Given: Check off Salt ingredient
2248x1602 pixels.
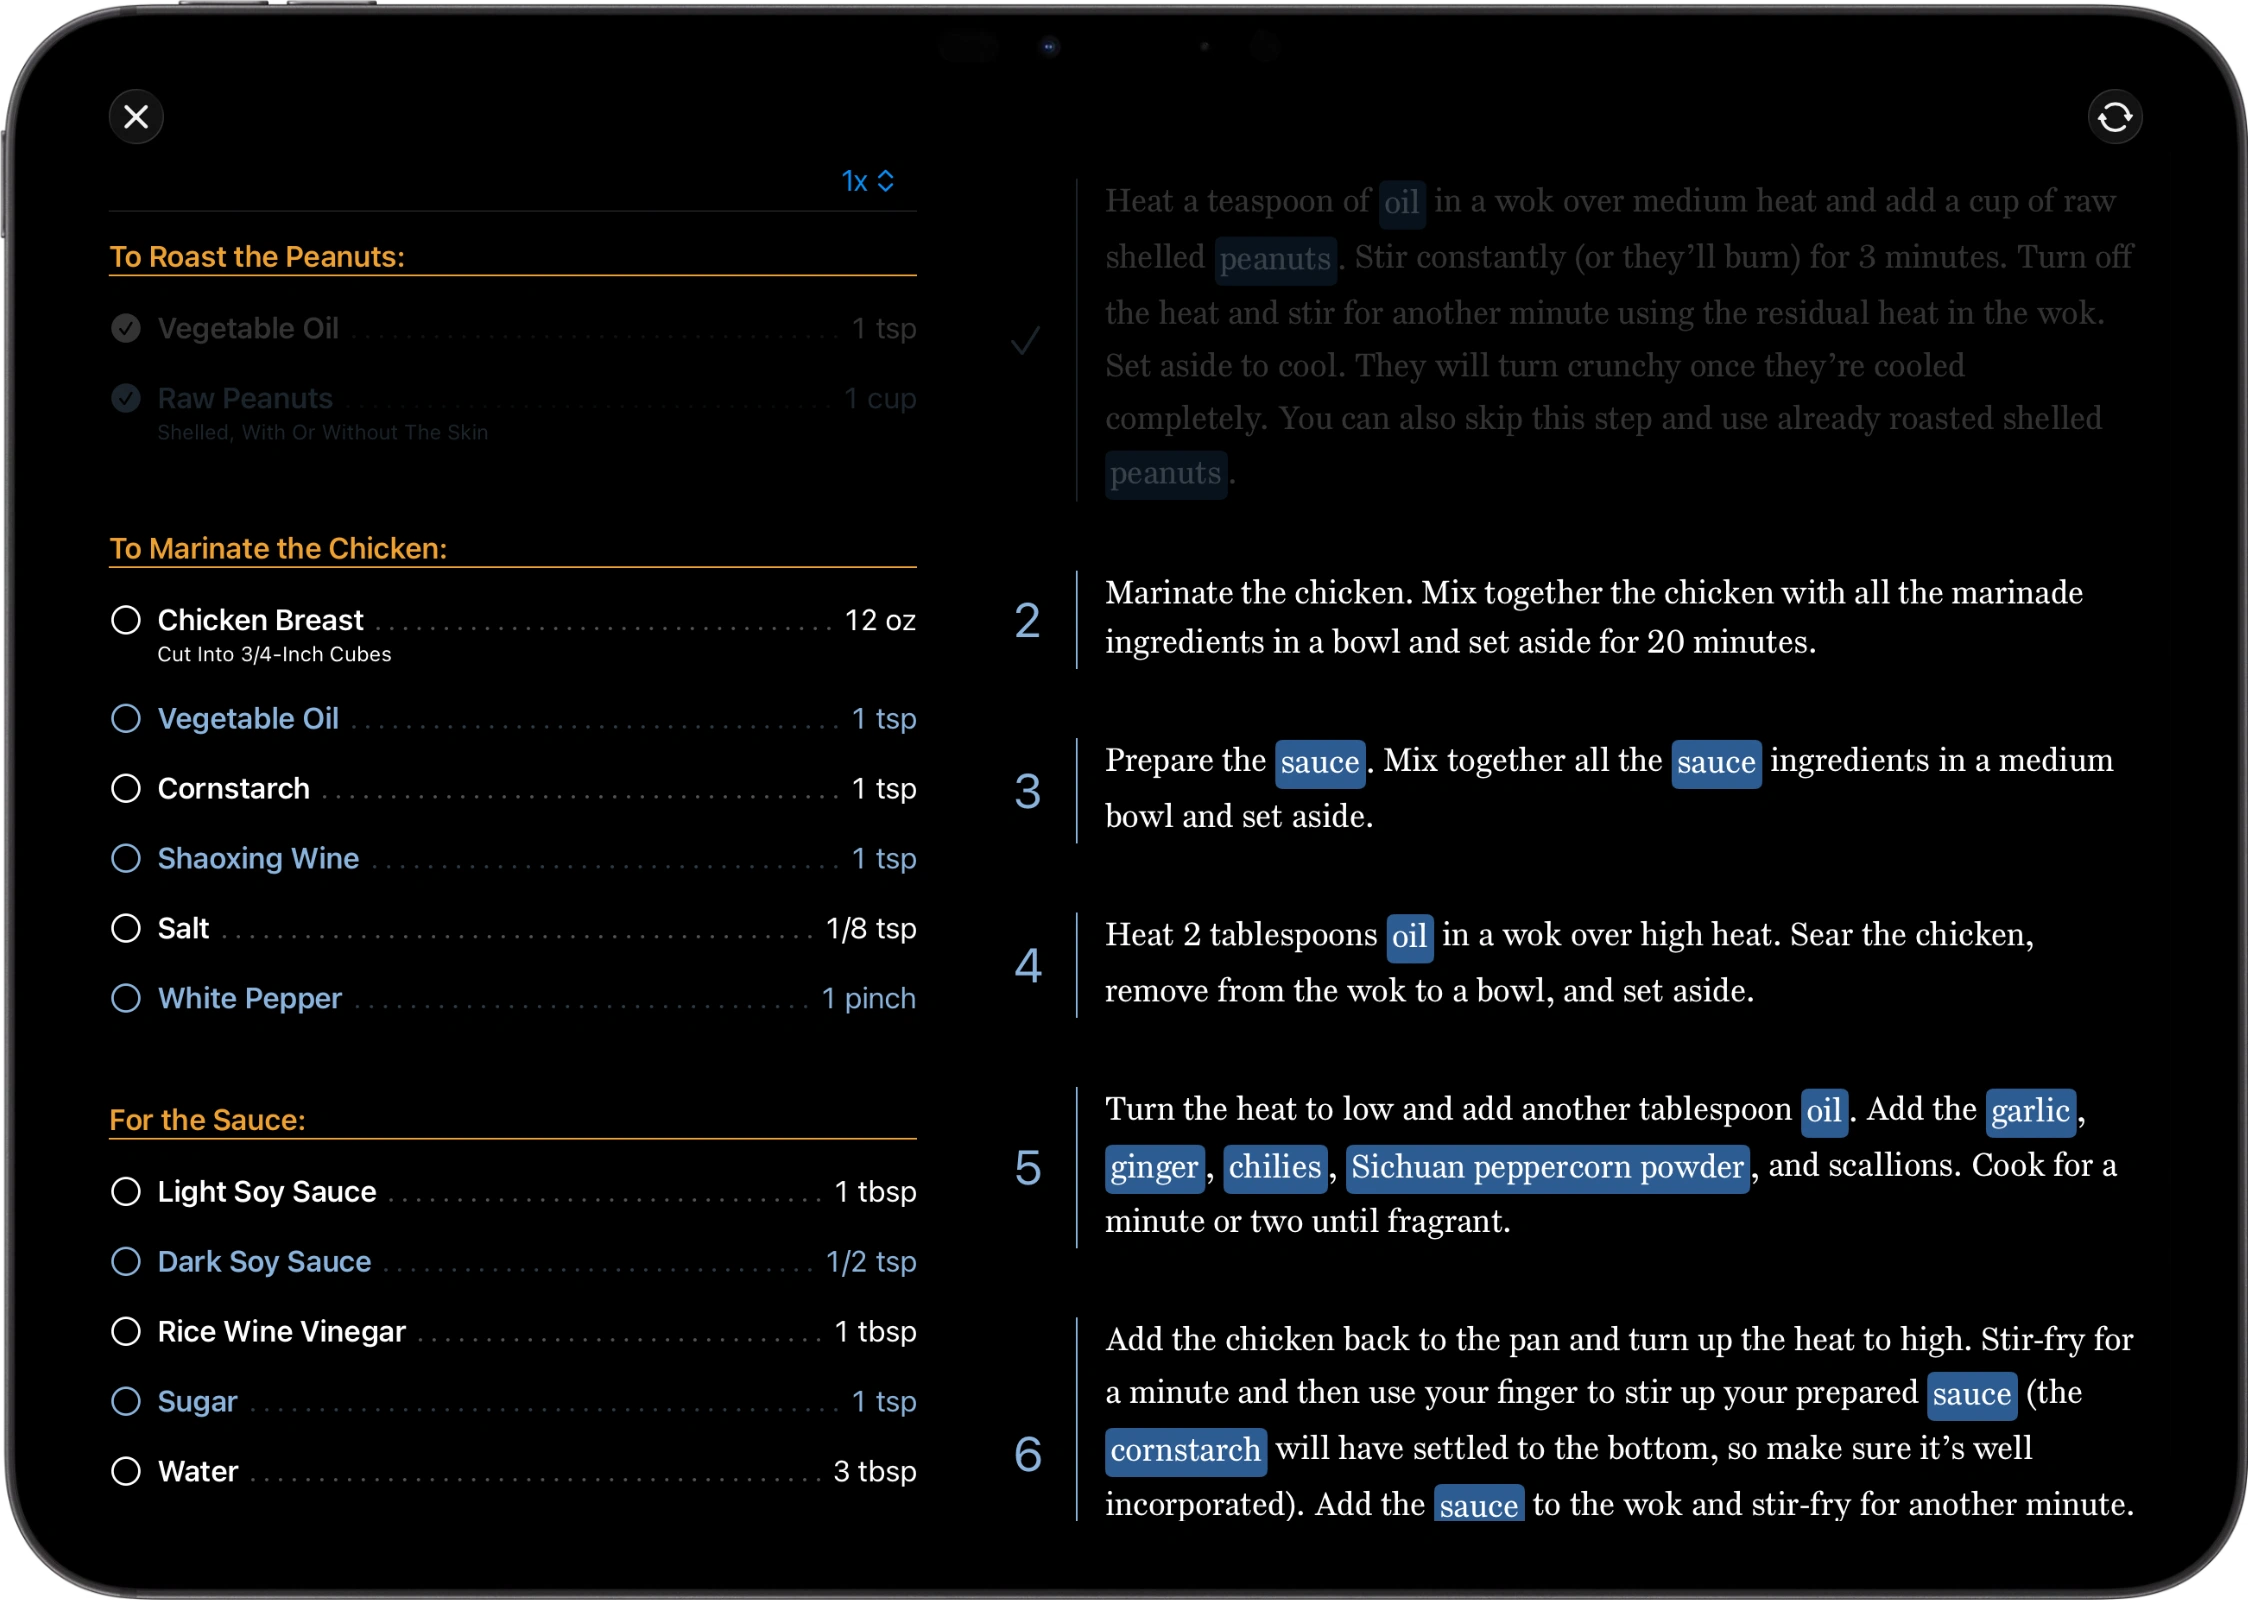Looking at the screenshot, I should tap(126, 928).
